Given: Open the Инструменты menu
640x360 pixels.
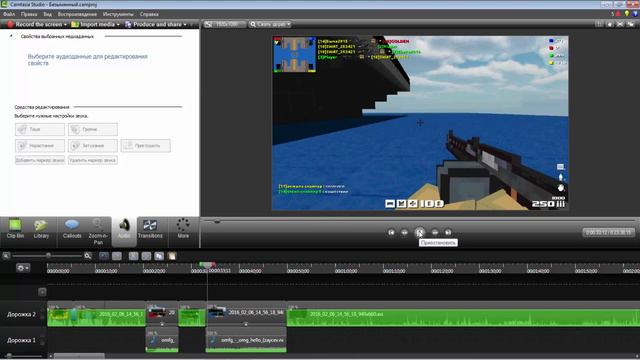Looking at the screenshot, I should [118, 14].
